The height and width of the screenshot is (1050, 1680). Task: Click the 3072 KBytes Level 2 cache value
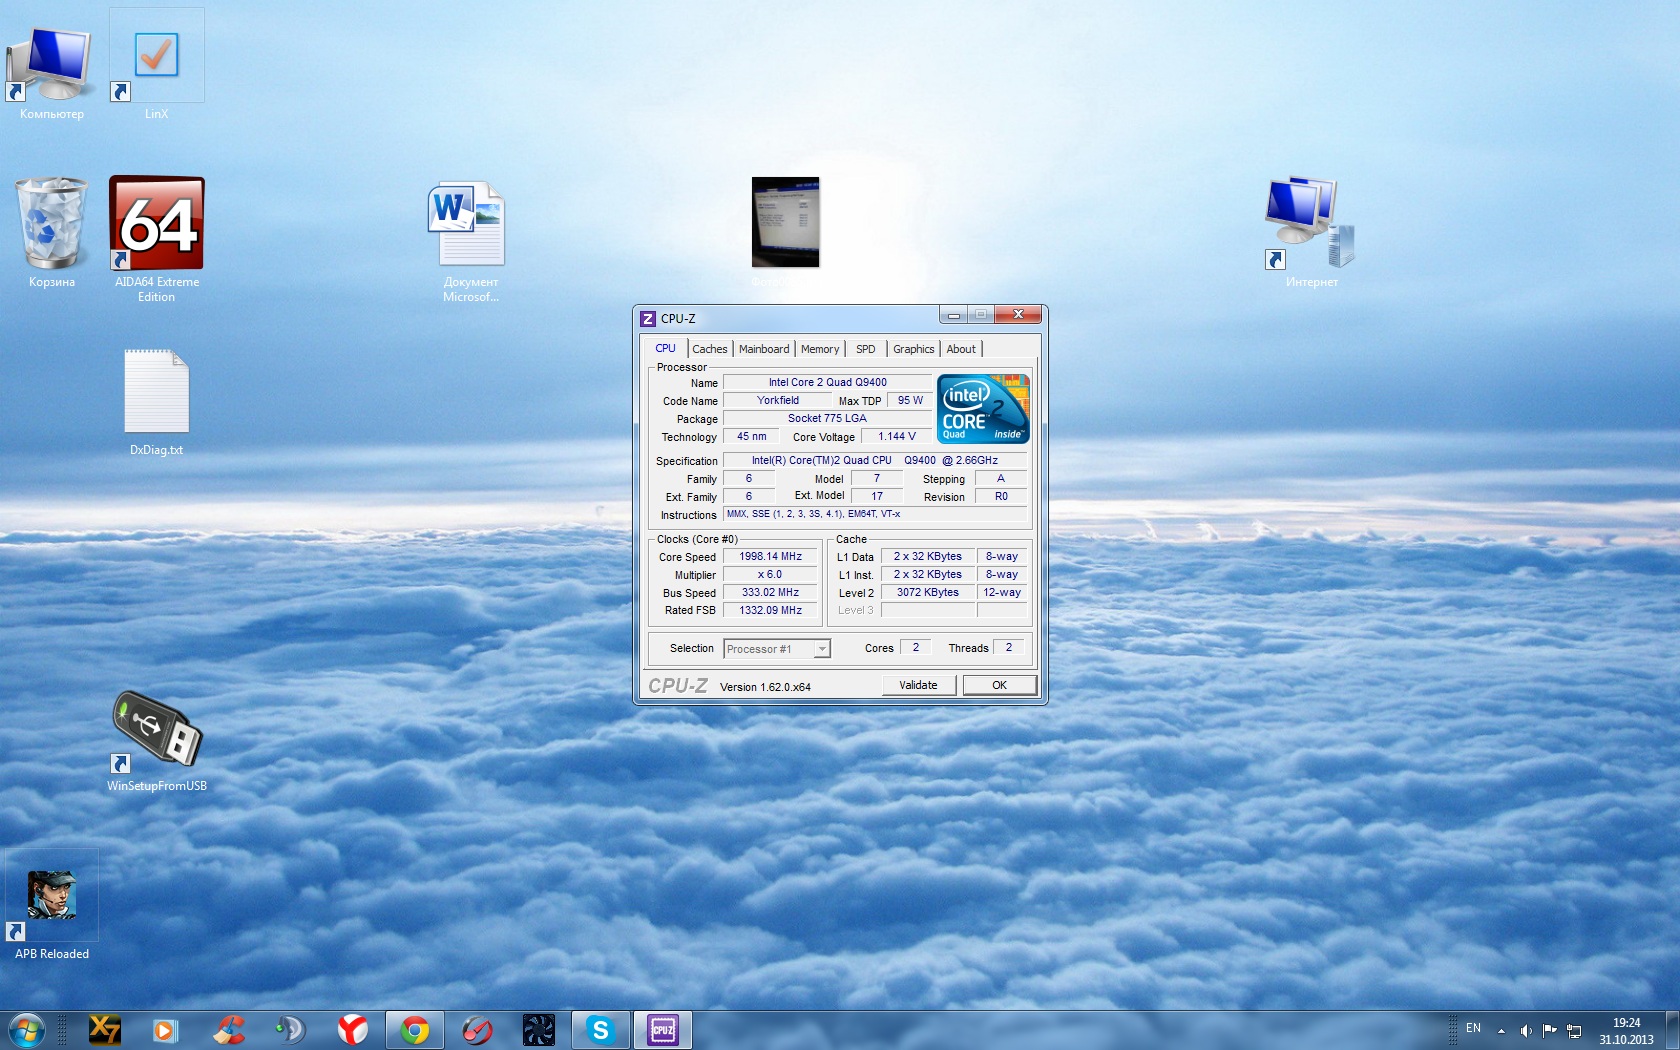(x=927, y=592)
